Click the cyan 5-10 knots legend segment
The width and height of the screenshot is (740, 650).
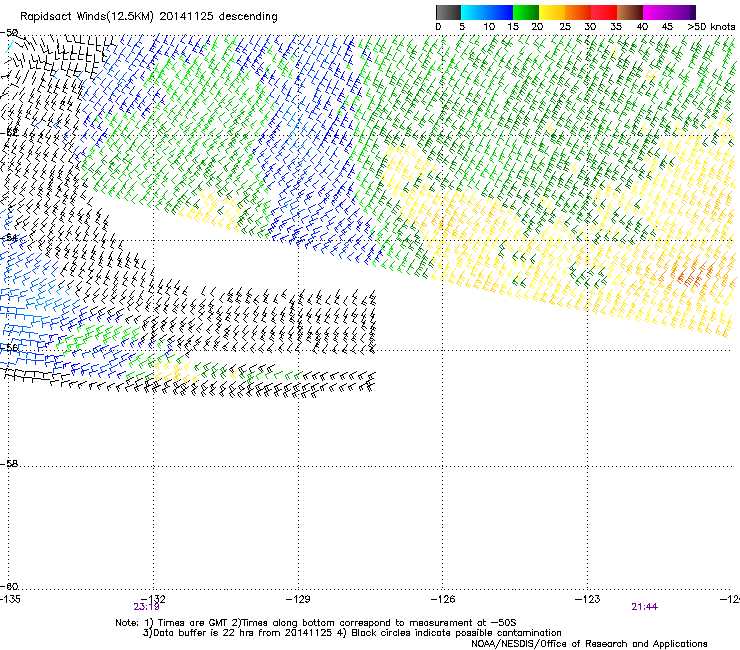click(474, 12)
